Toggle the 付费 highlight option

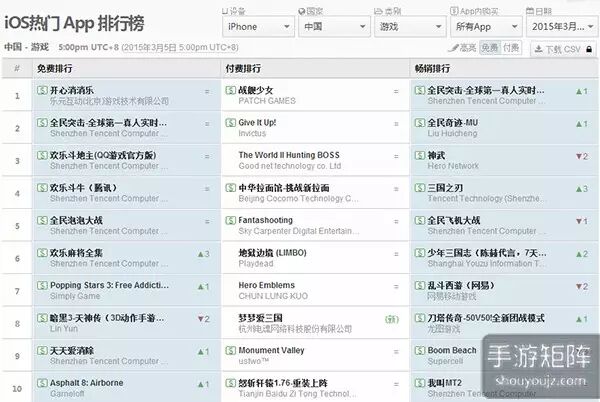[x=511, y=48]
